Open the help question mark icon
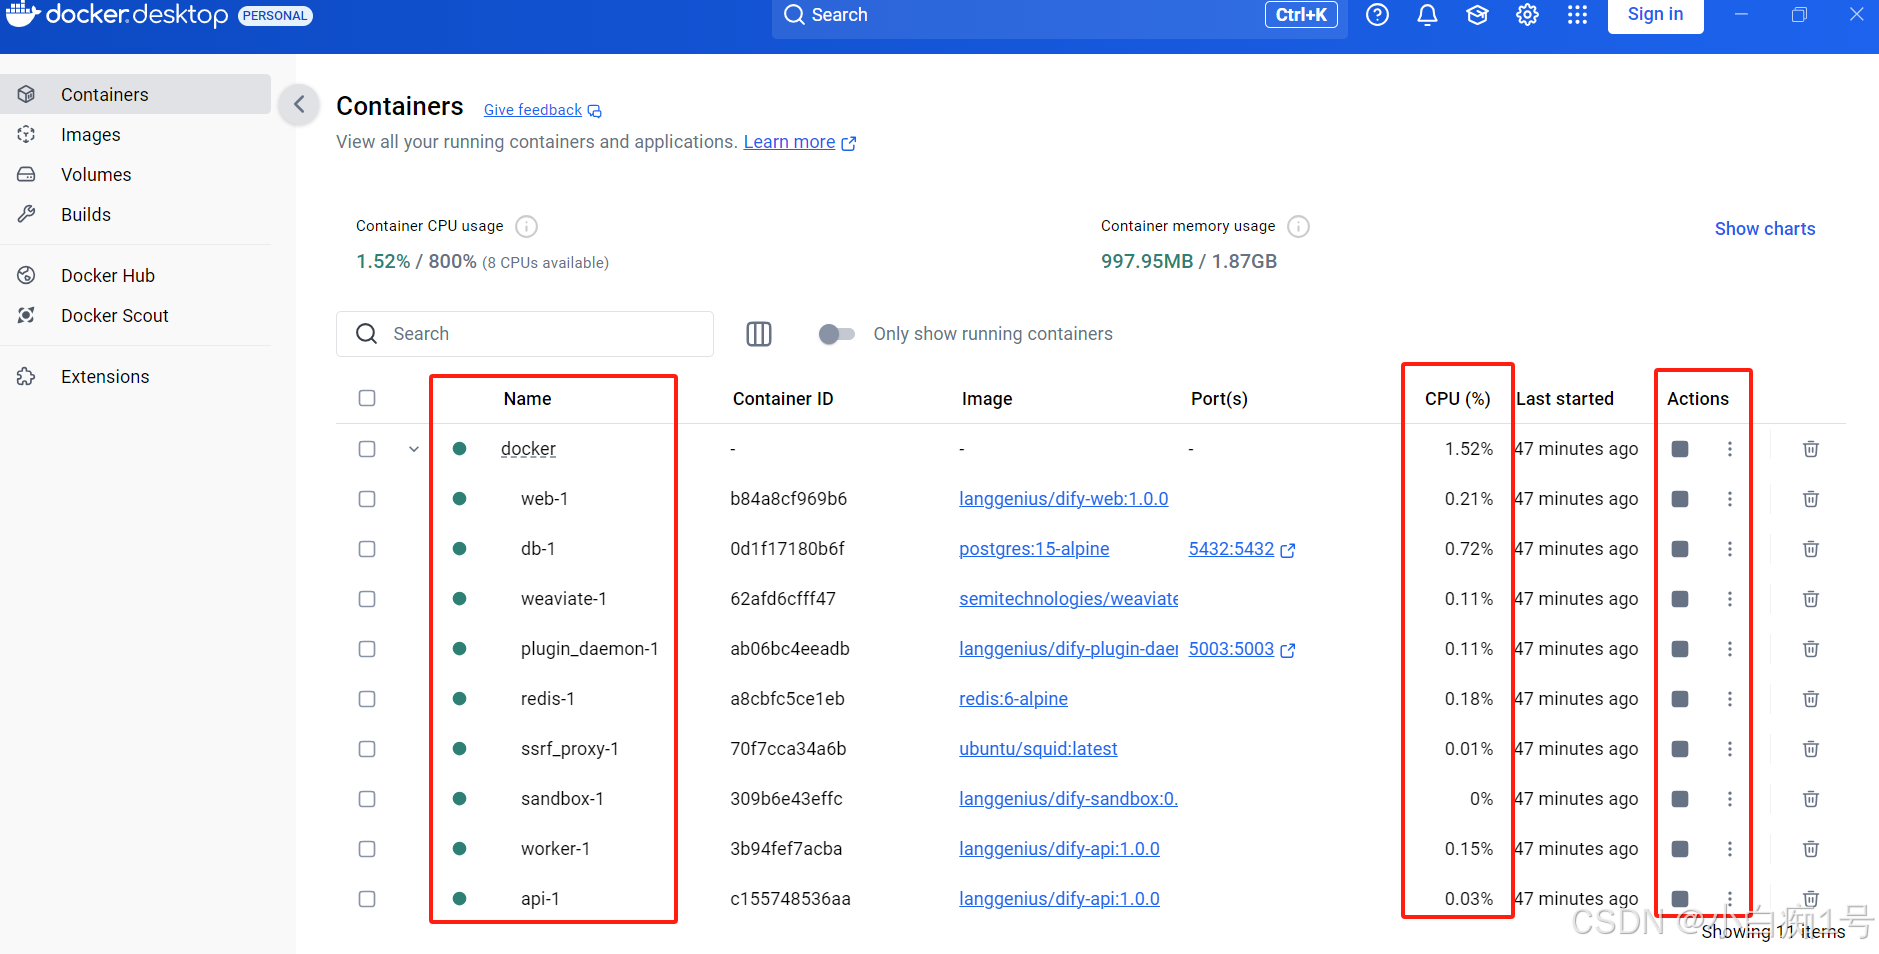This screenshot has width=1879, height=954. coord(1377,15)
